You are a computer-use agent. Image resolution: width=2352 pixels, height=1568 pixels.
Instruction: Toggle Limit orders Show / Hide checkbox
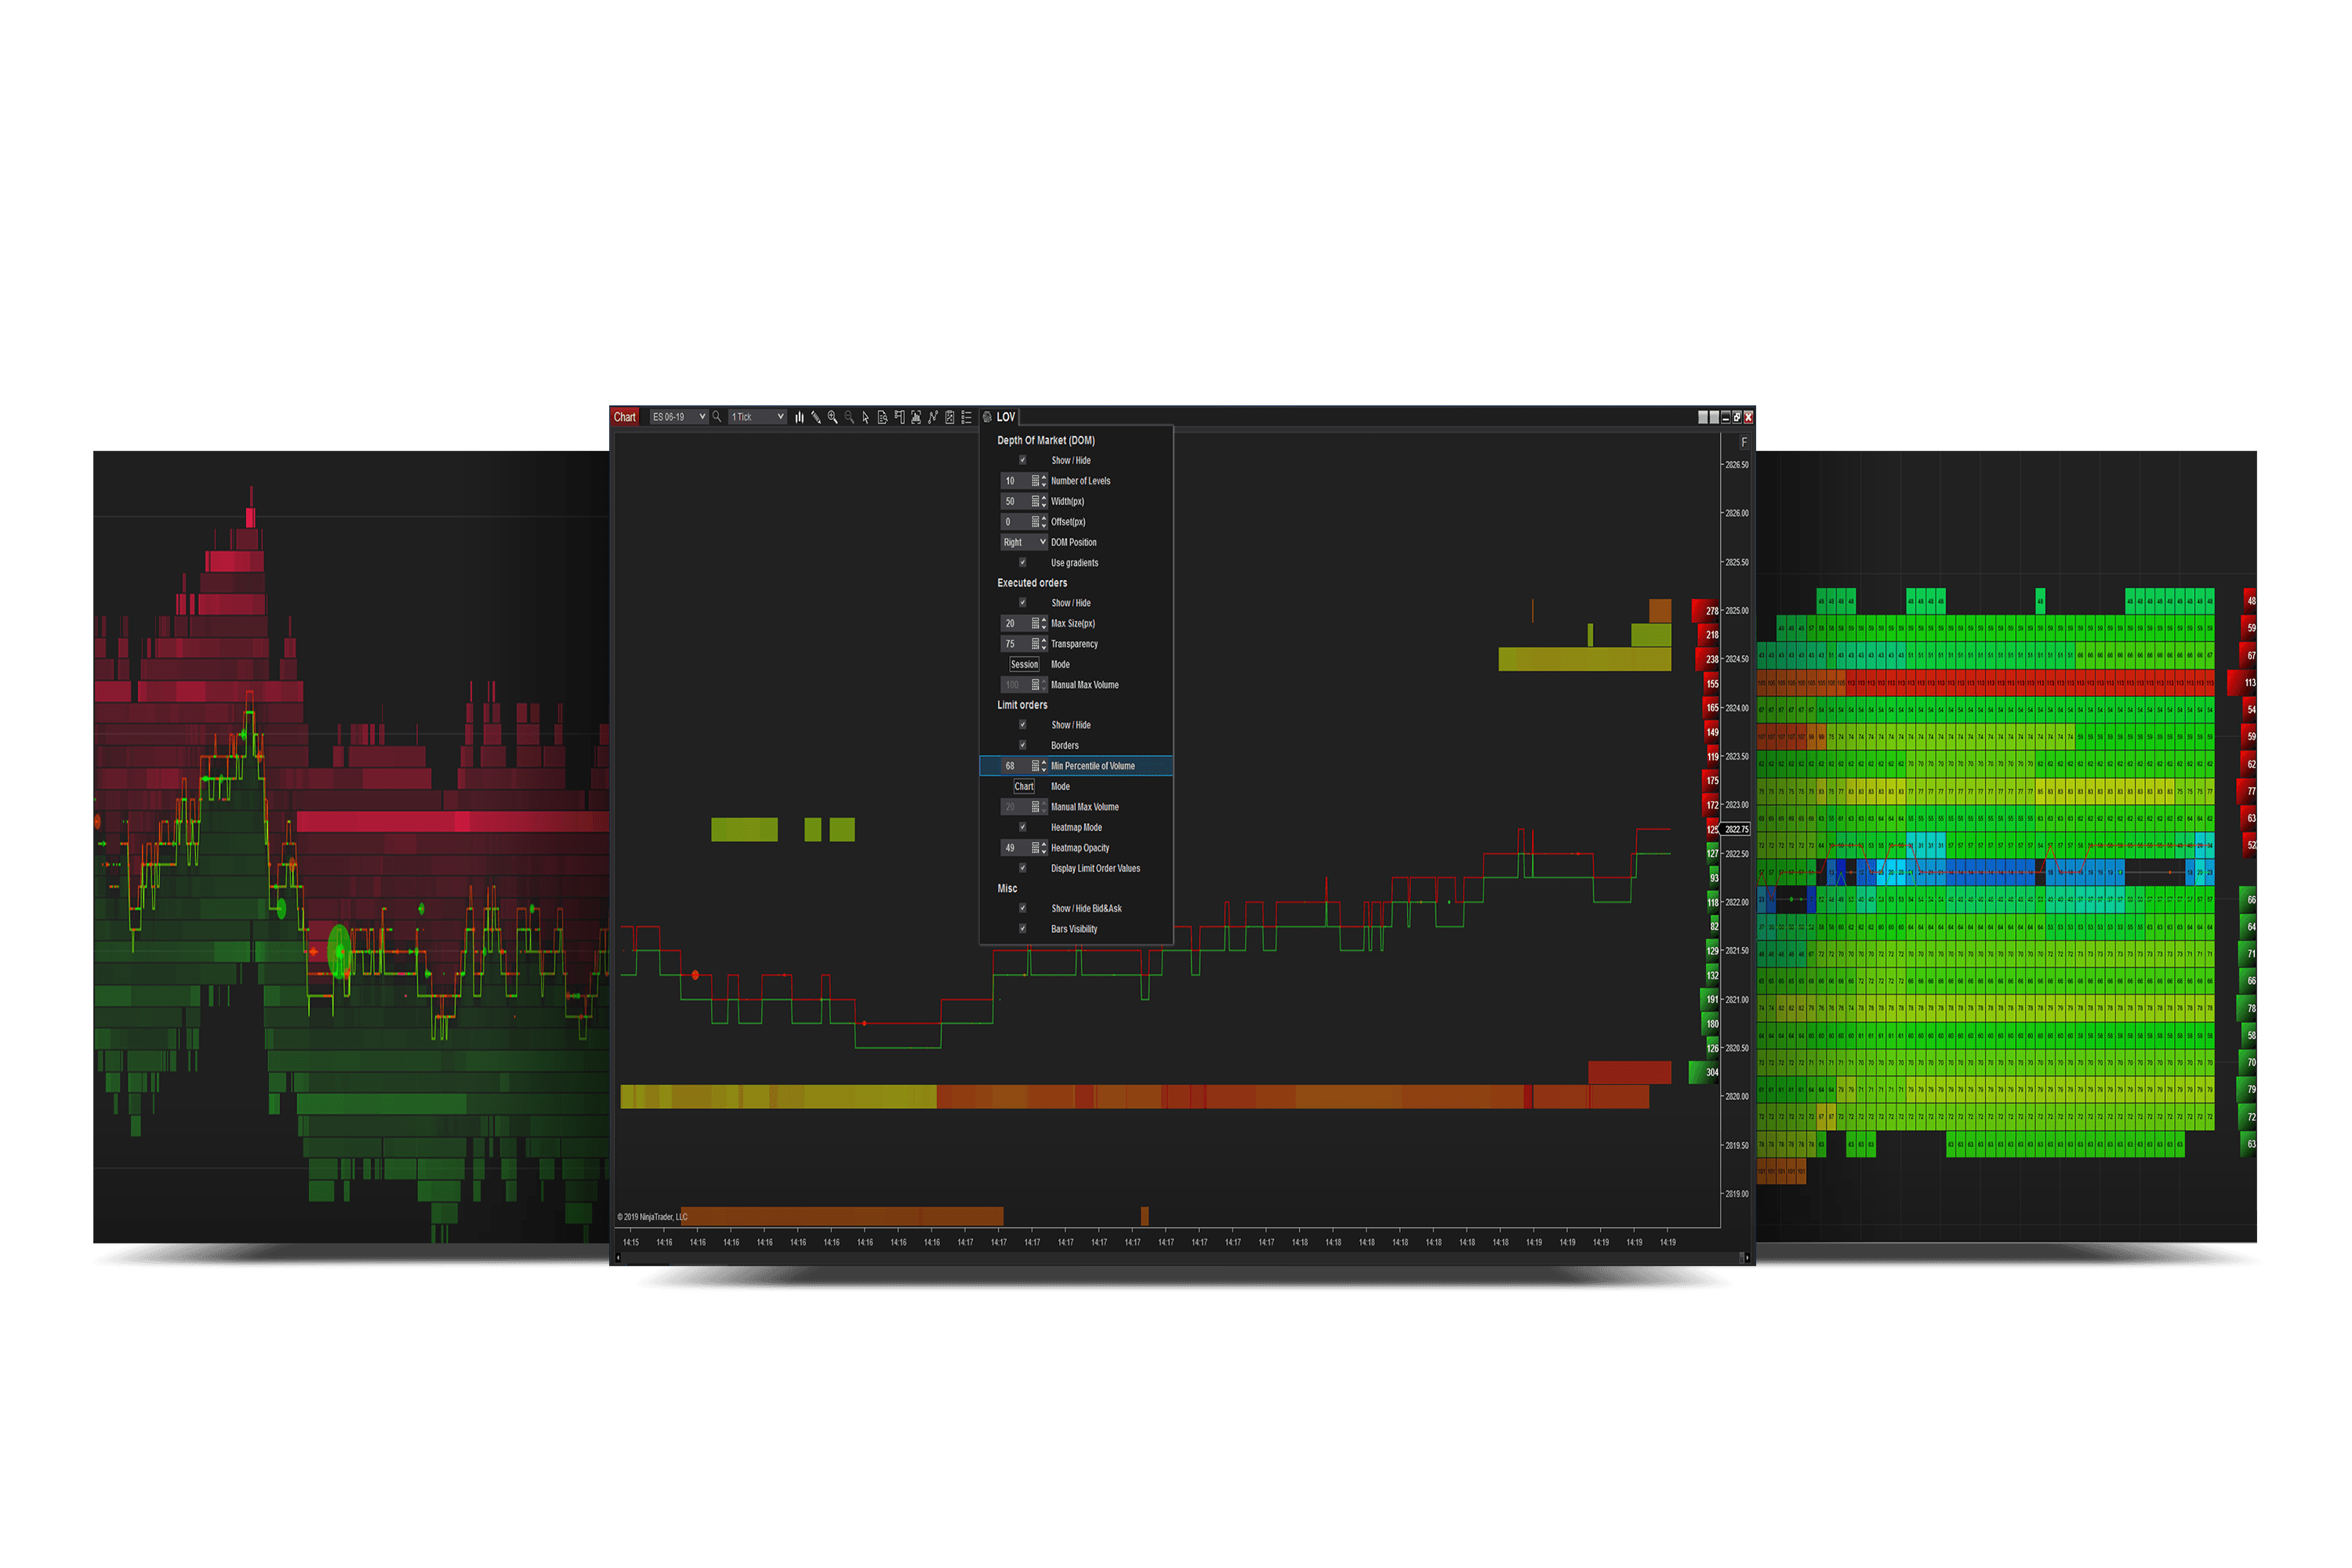1022,724
